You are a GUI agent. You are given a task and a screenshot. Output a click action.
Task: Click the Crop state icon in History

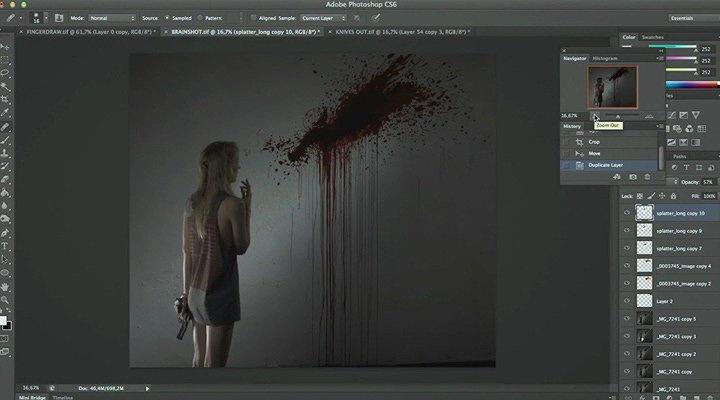579,141
